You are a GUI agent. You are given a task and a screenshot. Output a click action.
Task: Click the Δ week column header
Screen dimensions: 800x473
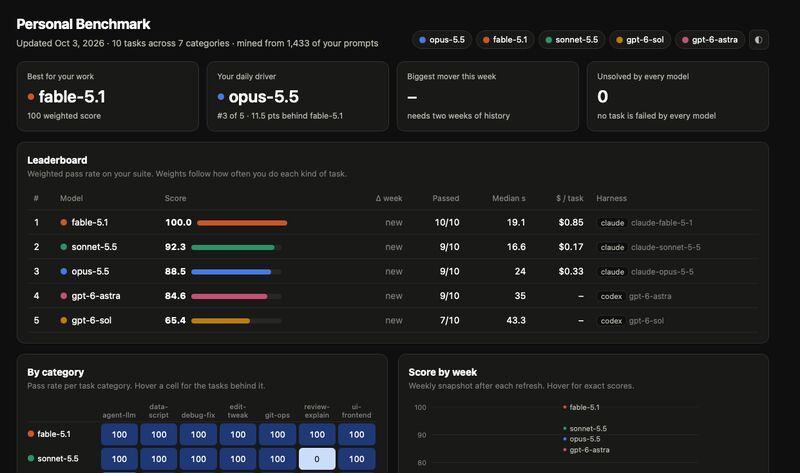389,198
